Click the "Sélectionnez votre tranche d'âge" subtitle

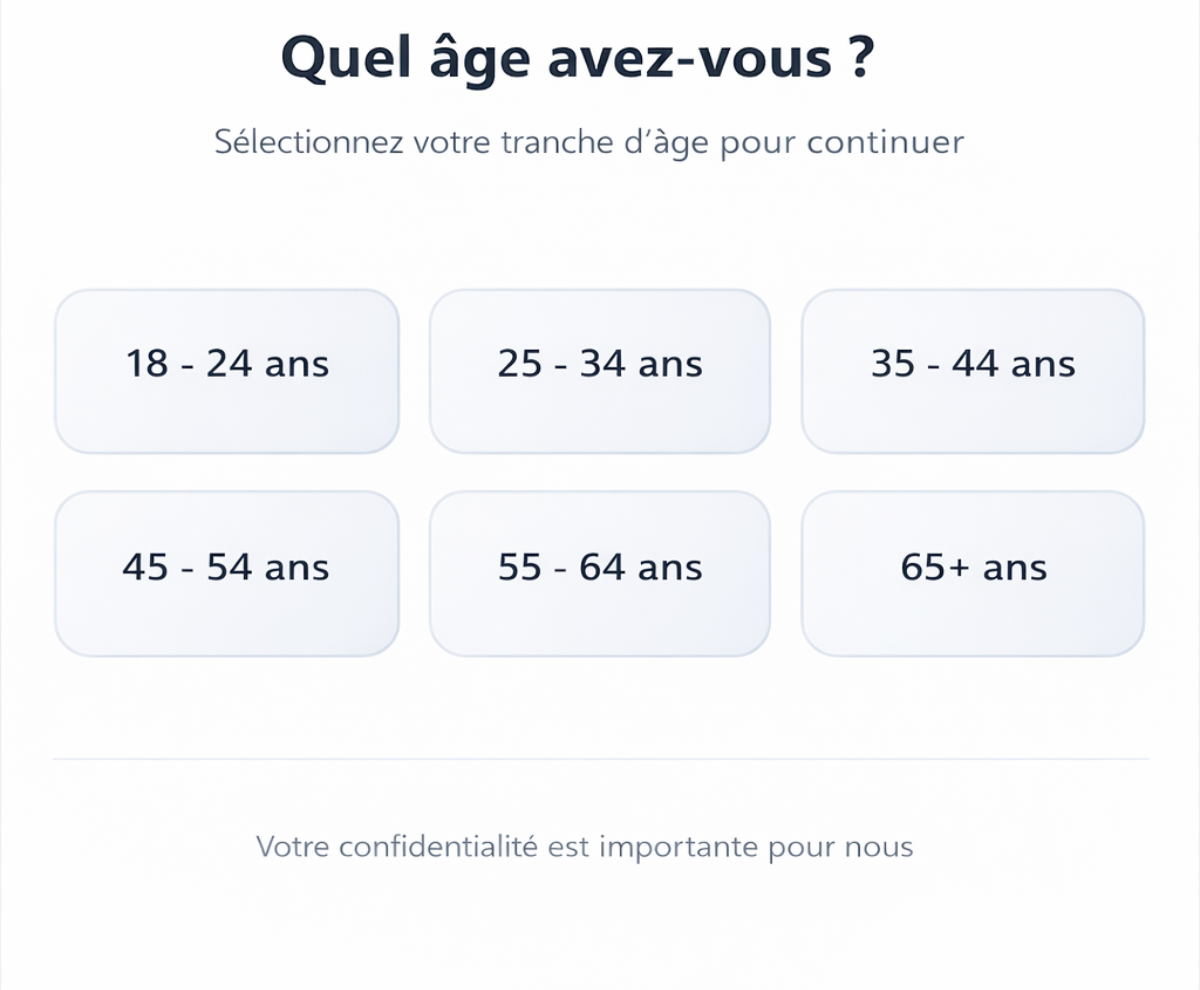pos(590,142)
